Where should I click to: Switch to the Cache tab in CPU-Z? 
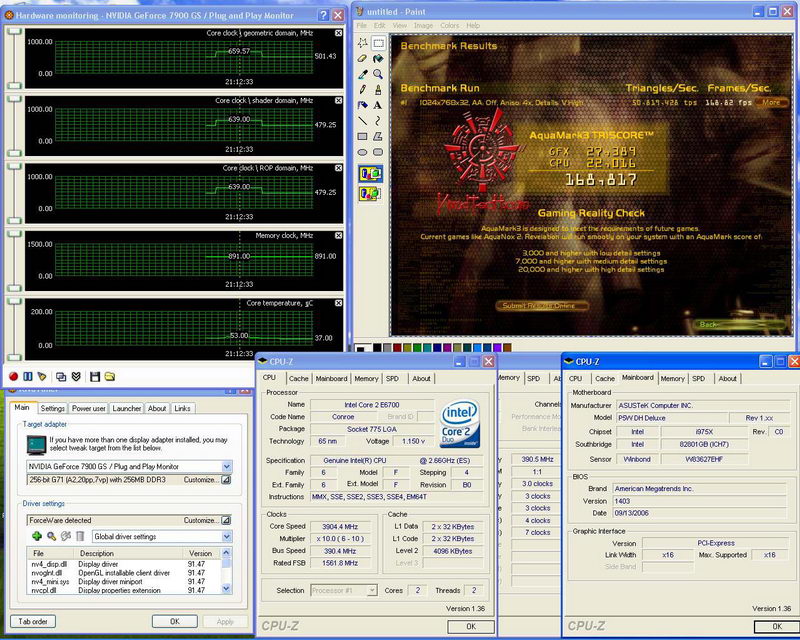coord(299,378)
